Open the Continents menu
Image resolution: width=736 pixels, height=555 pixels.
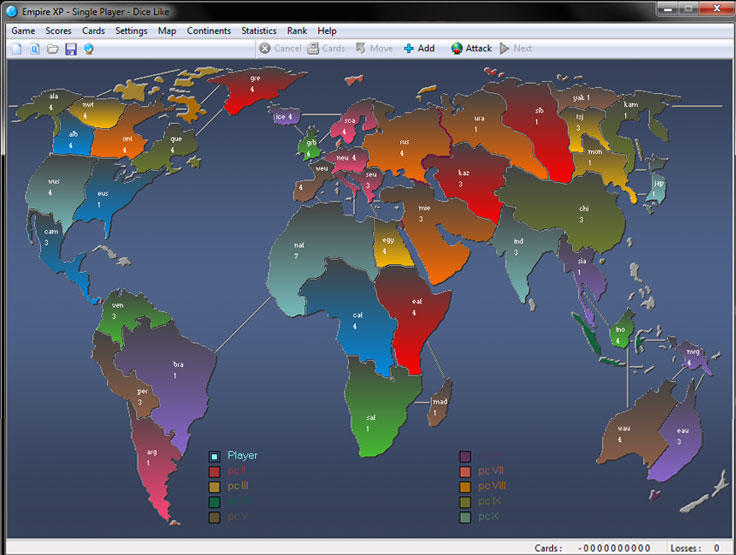[208, 31]
